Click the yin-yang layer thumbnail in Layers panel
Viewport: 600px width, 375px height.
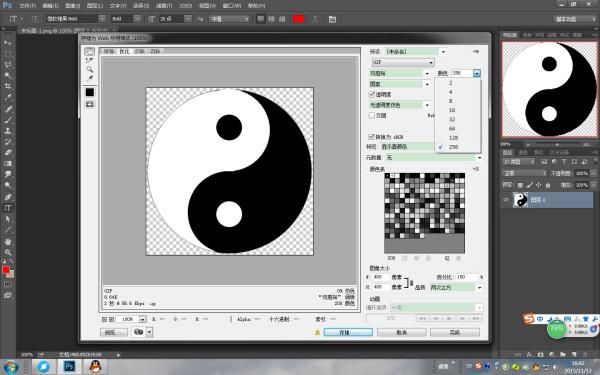pos(520,200)
